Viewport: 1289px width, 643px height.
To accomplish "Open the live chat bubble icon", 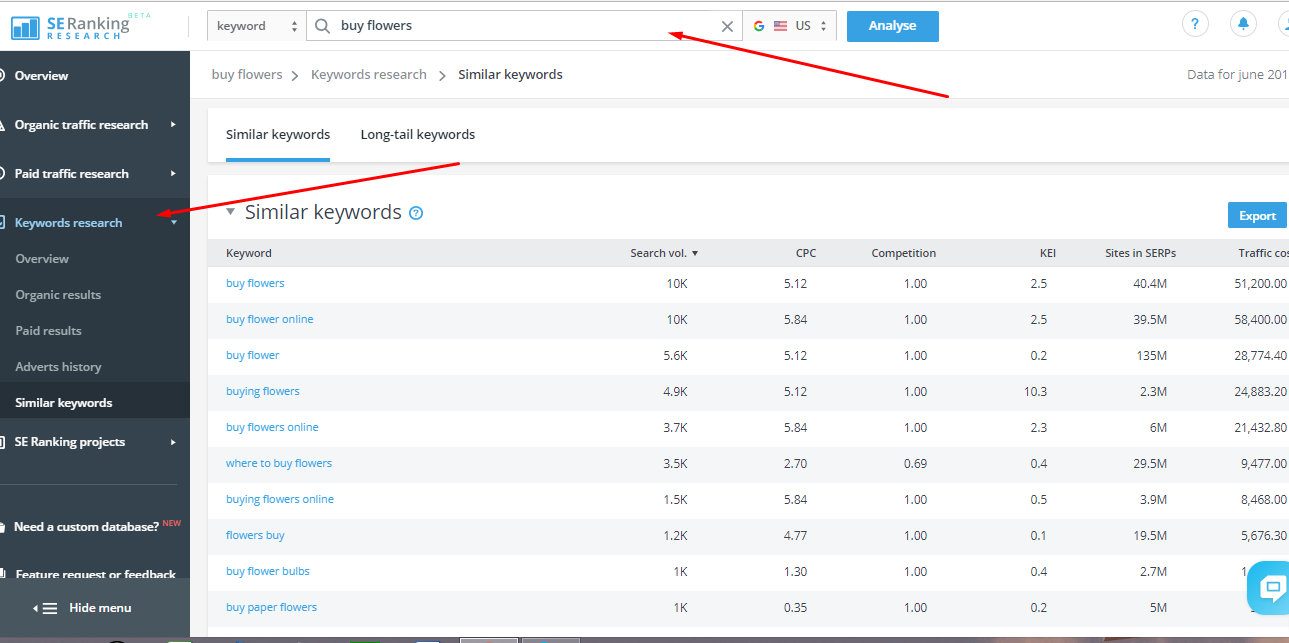I will pos(1271,588).
